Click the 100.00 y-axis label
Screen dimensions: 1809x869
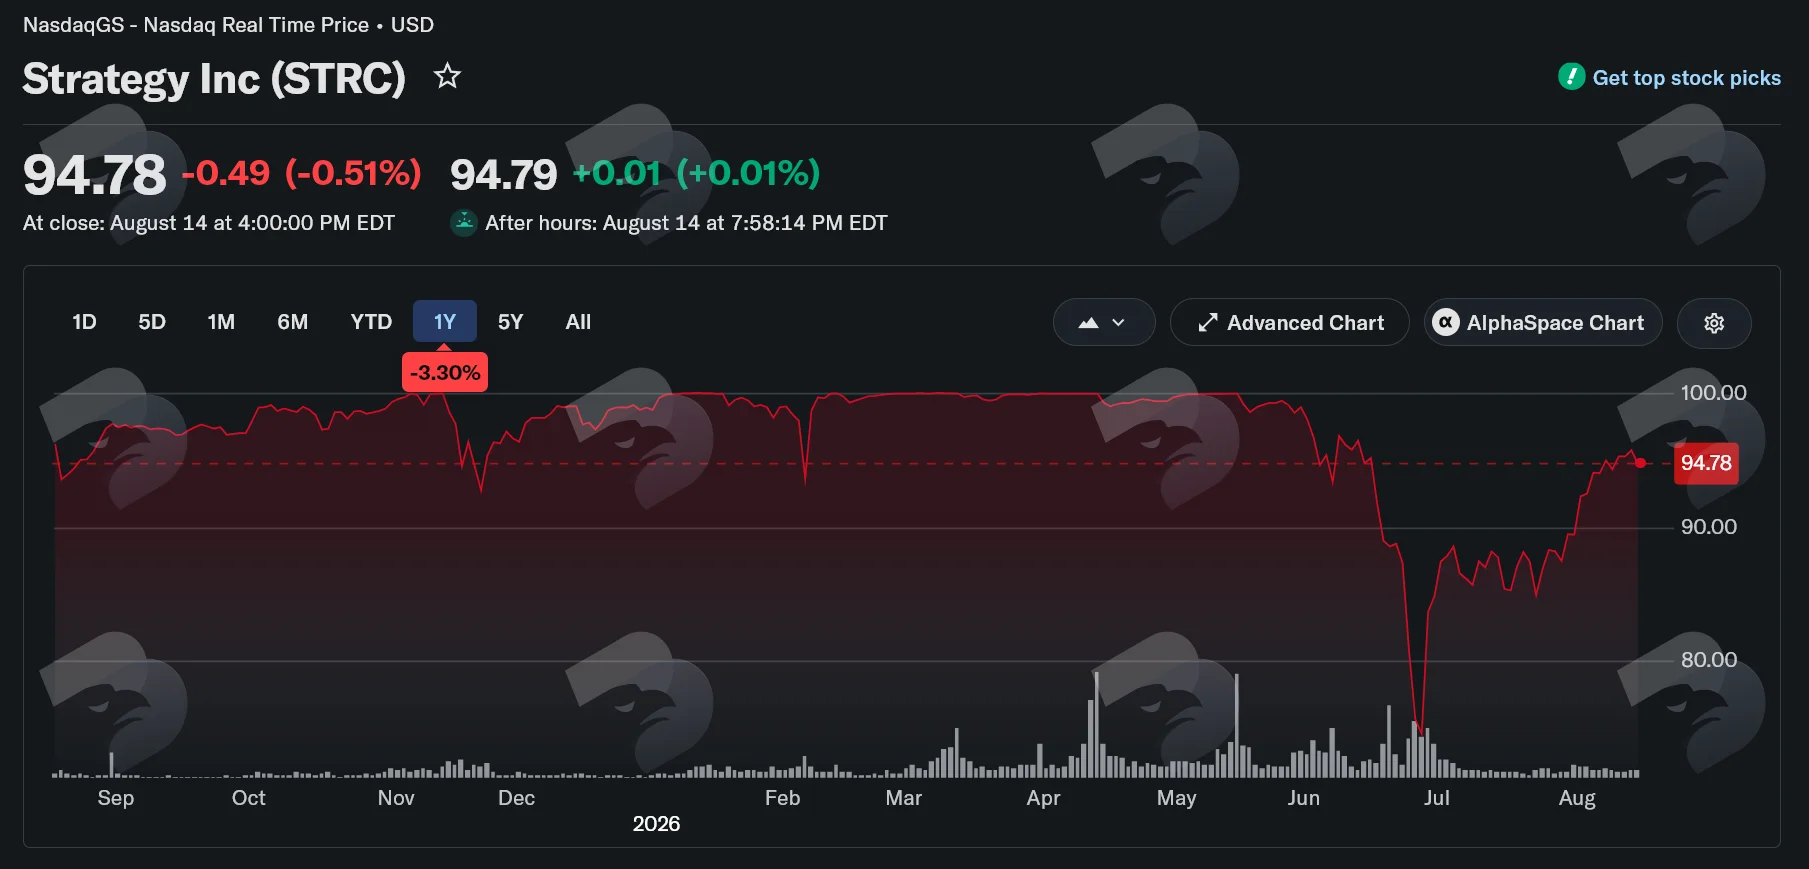click(1714, 393)
